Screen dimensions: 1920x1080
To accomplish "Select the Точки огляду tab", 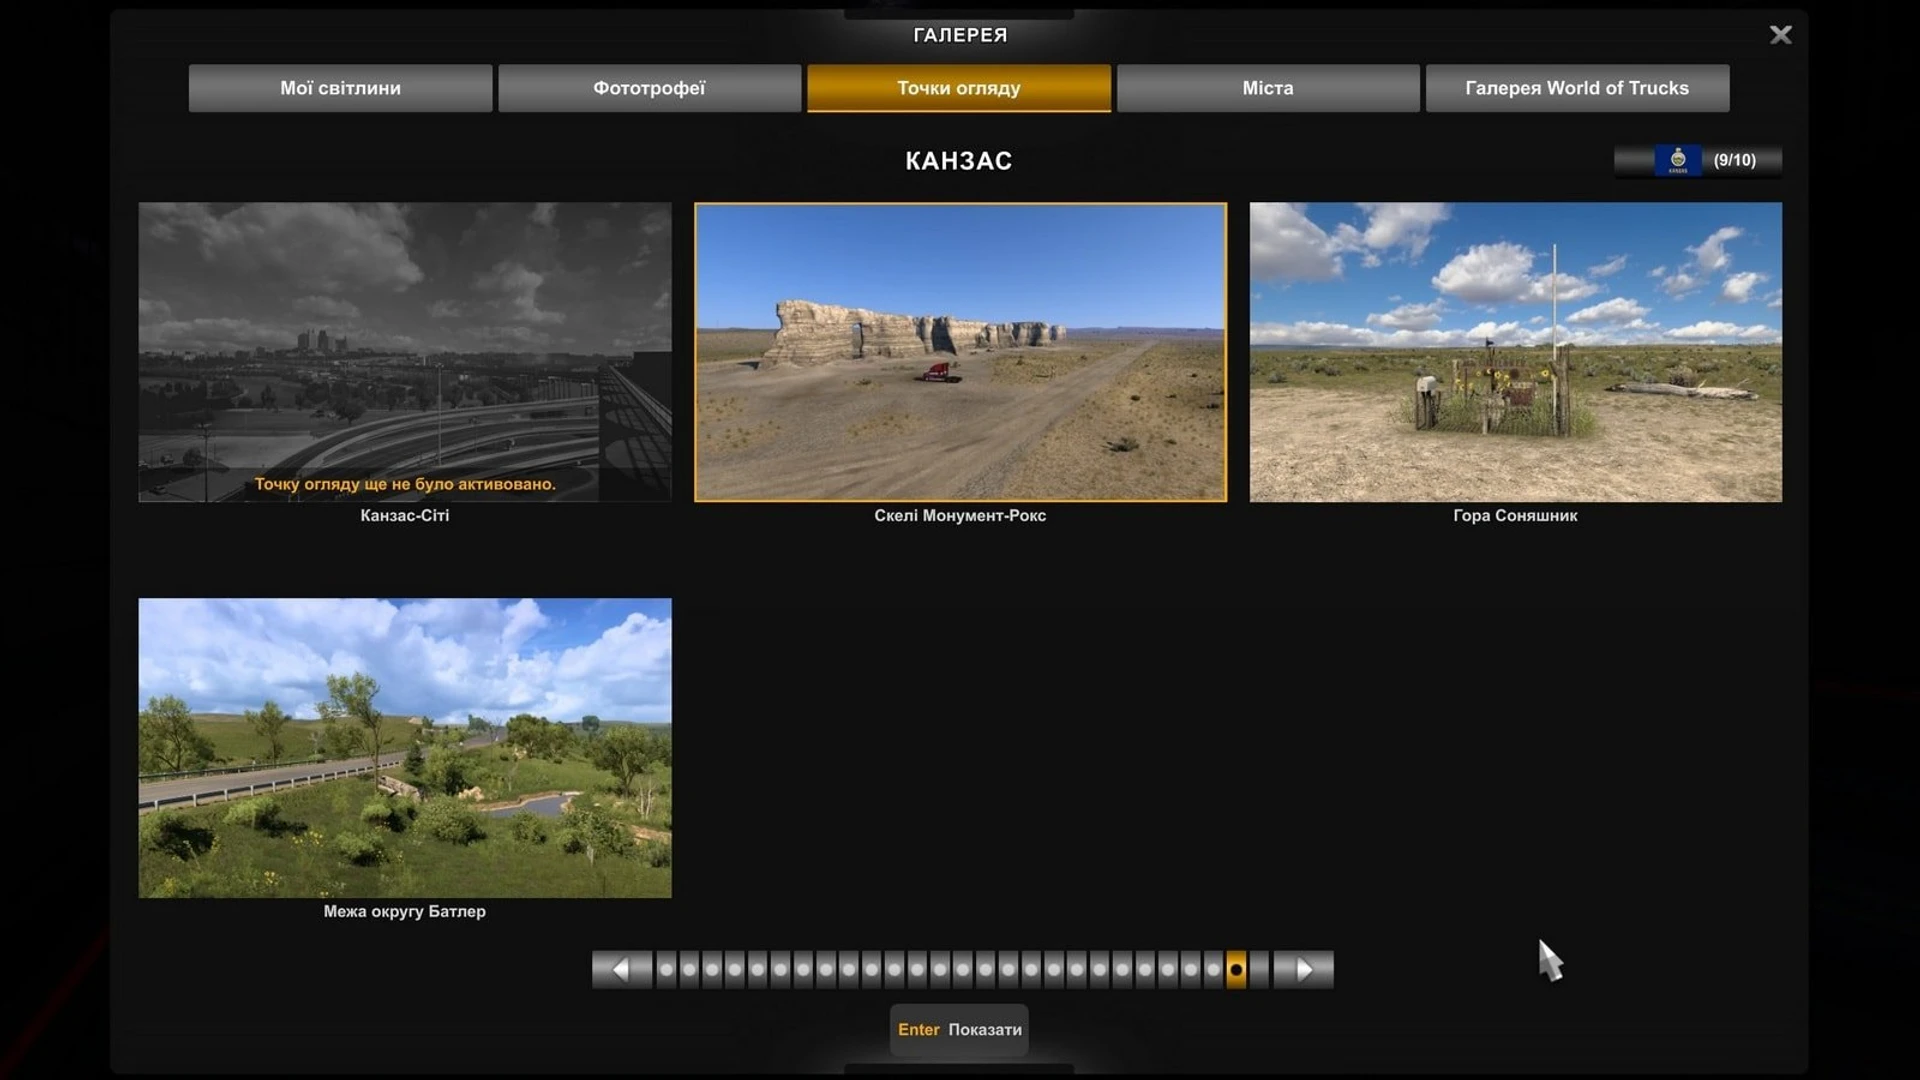I will [x=959, y=88].
